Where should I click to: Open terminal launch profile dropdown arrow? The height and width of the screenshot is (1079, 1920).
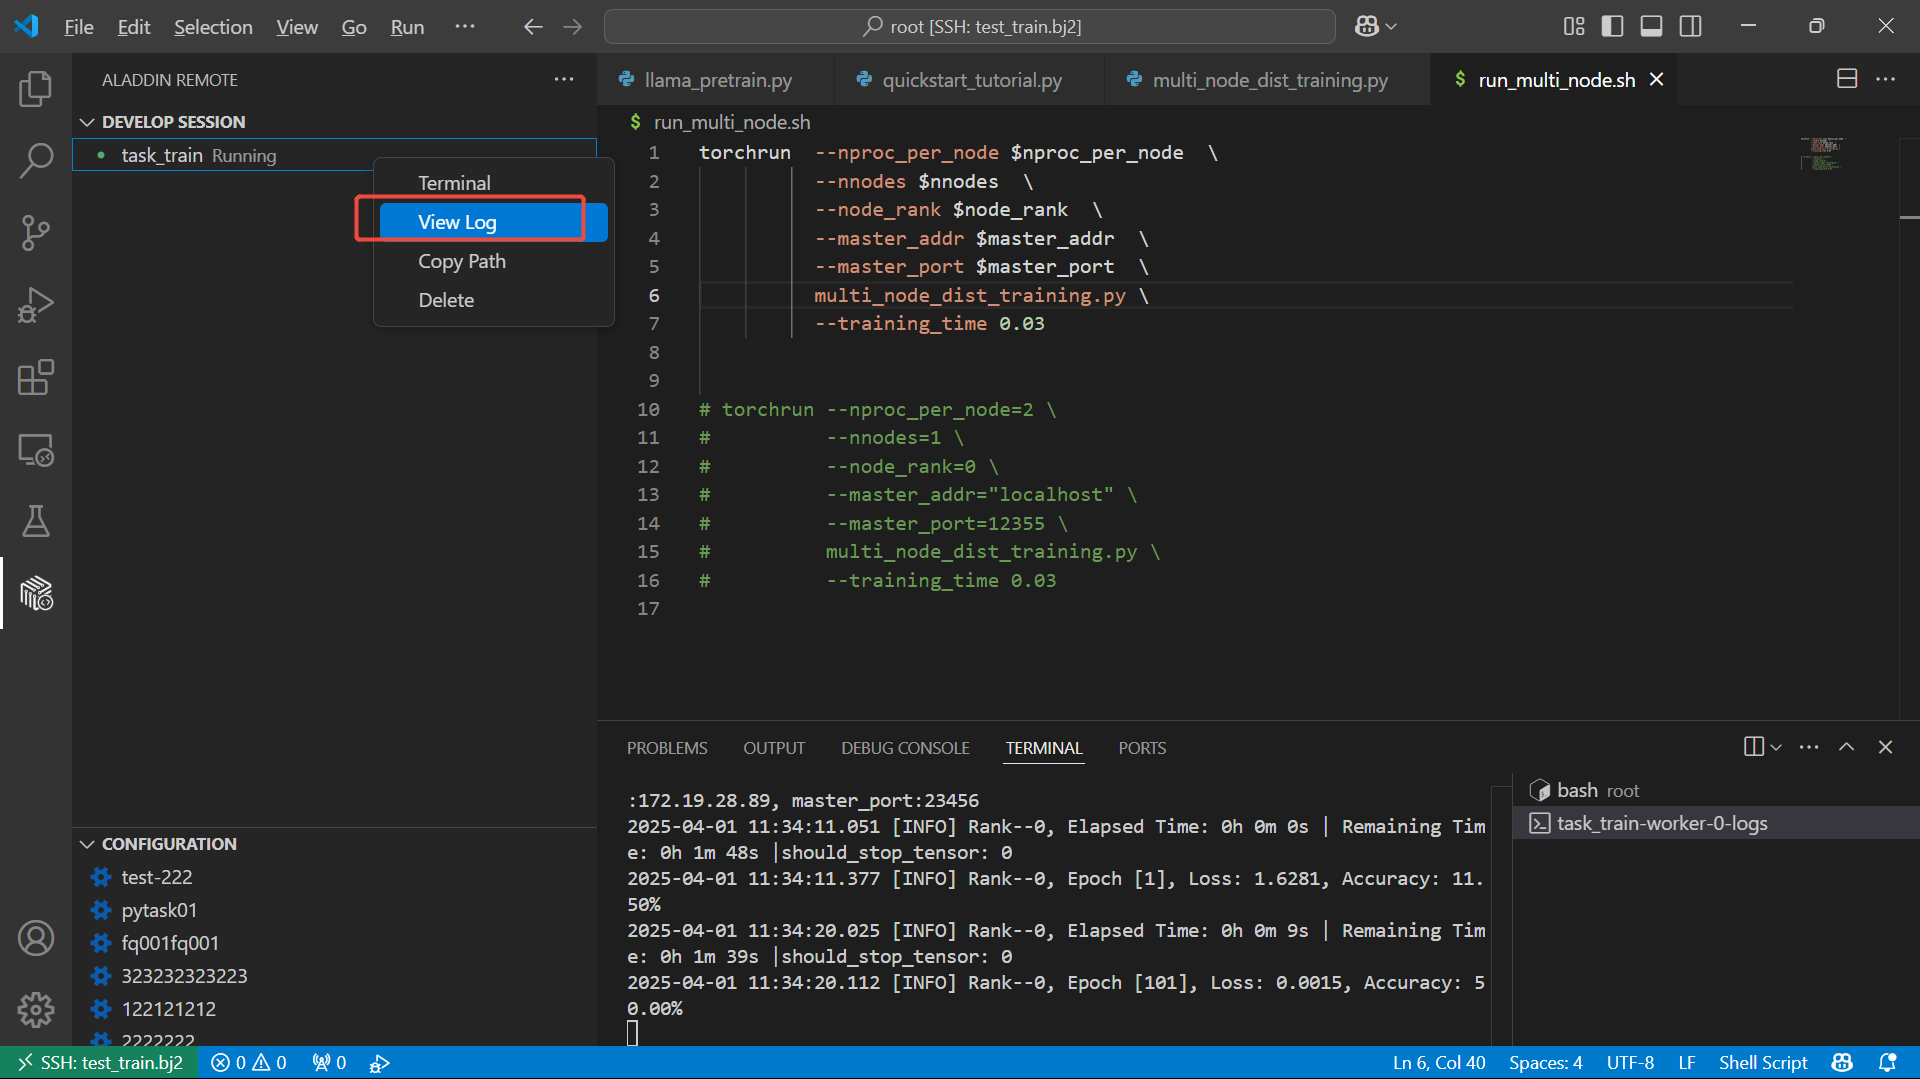coord(1776,747)
